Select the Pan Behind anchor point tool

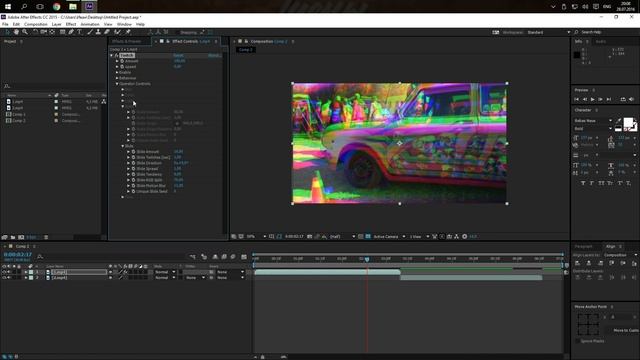52,32
